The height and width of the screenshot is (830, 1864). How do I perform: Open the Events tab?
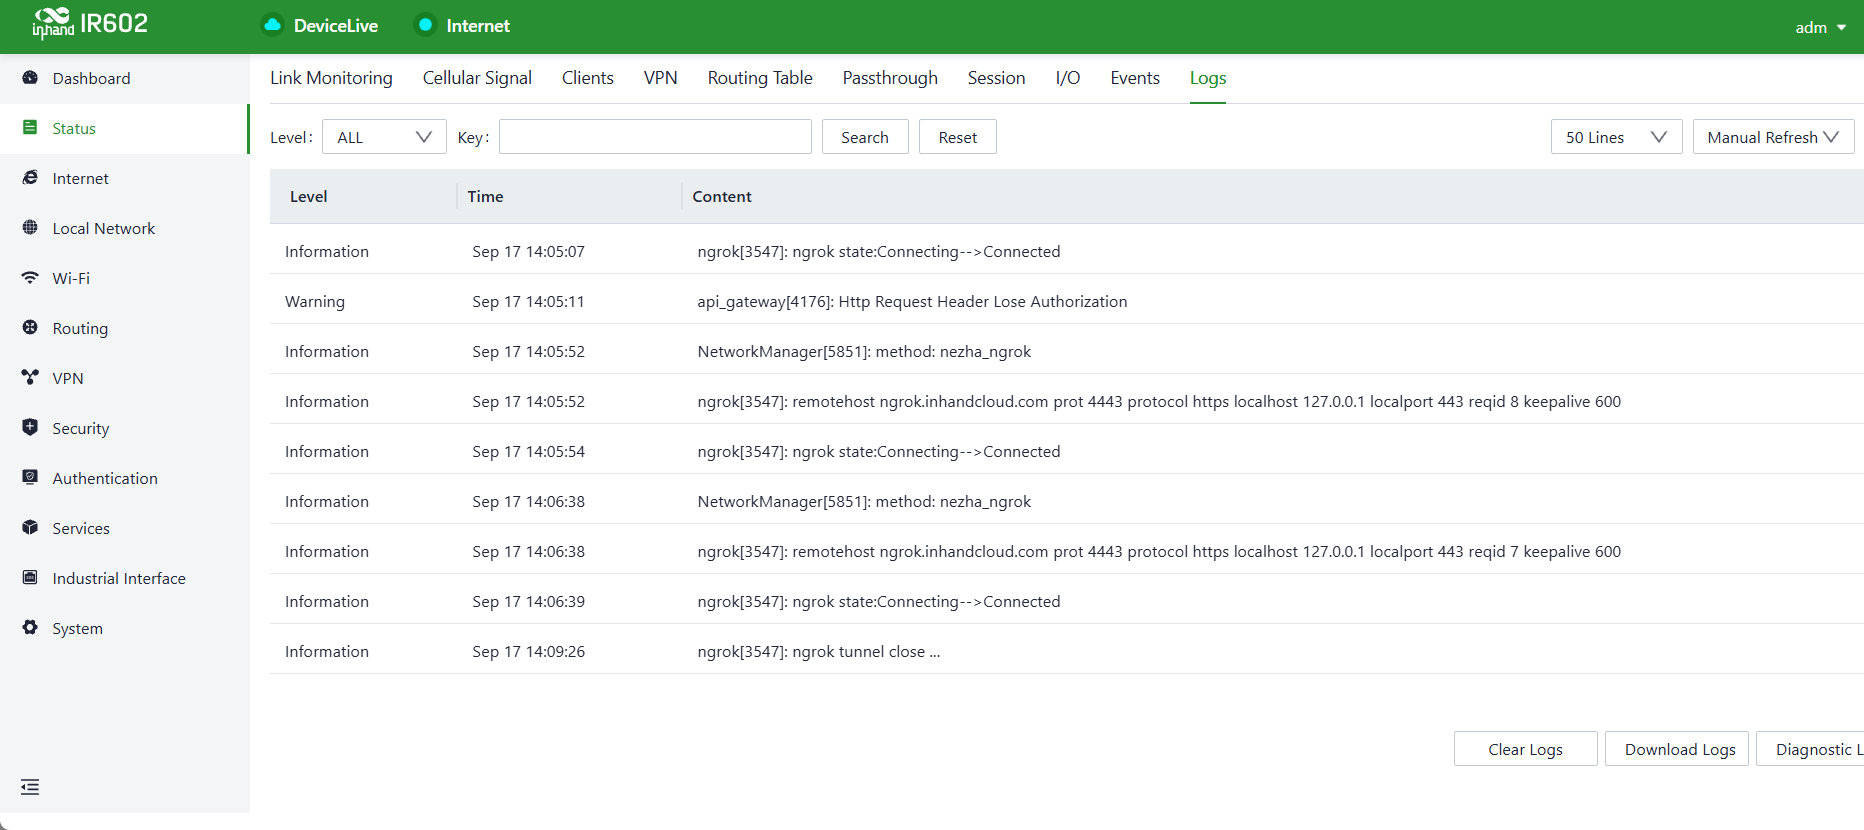coord(1135,78)
